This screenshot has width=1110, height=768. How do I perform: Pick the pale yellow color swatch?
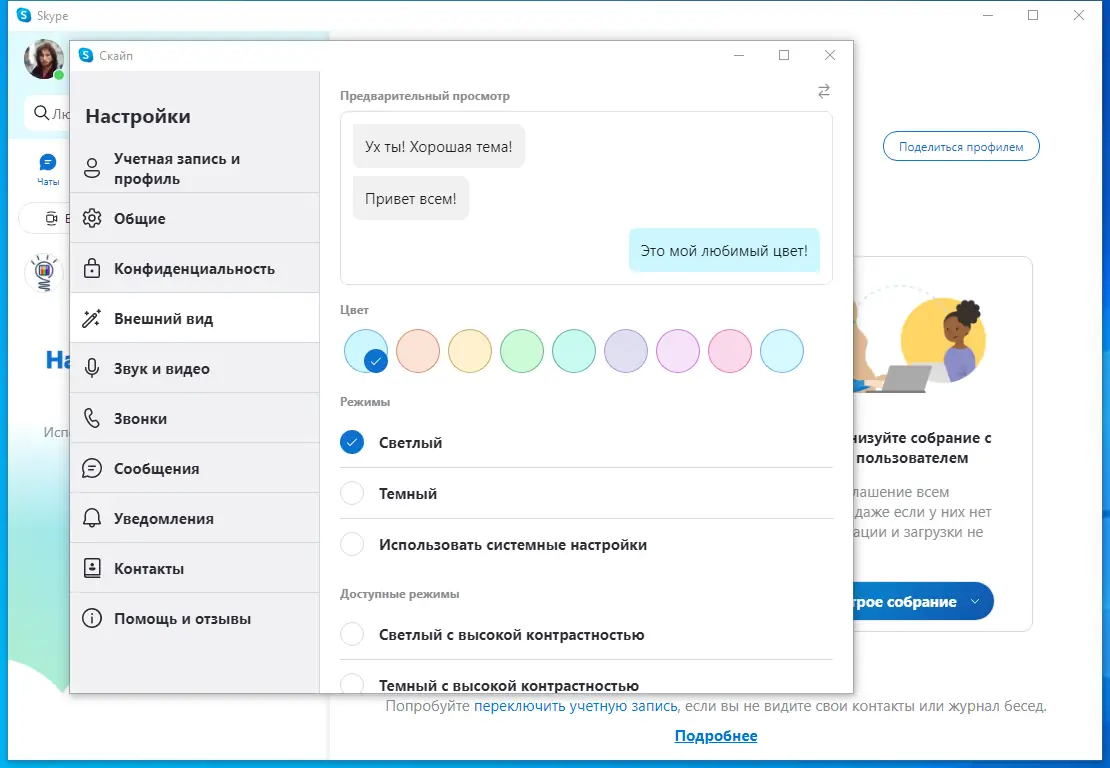tap(470, 351)
